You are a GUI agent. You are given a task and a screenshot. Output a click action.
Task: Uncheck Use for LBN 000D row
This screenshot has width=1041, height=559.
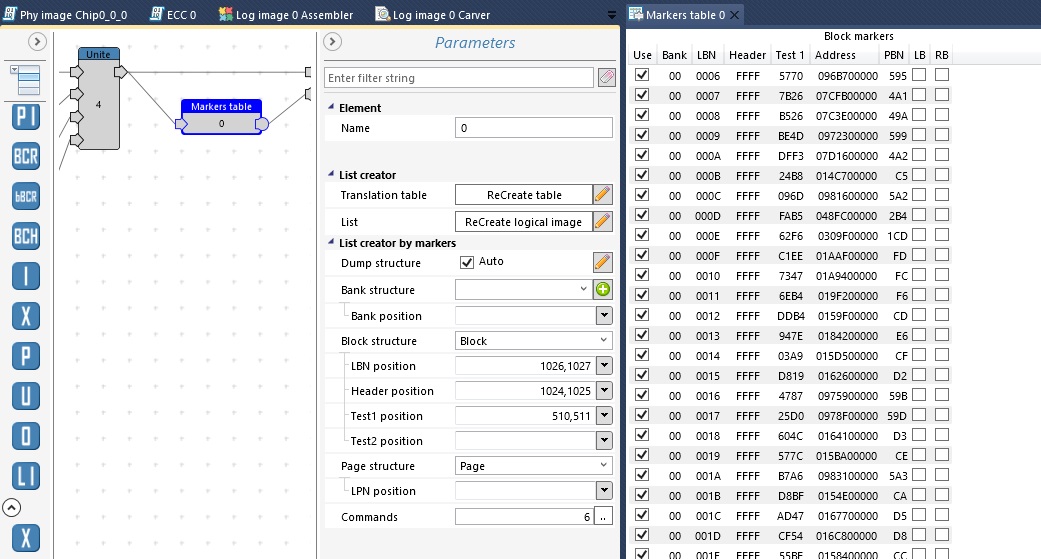pos(642,215)
